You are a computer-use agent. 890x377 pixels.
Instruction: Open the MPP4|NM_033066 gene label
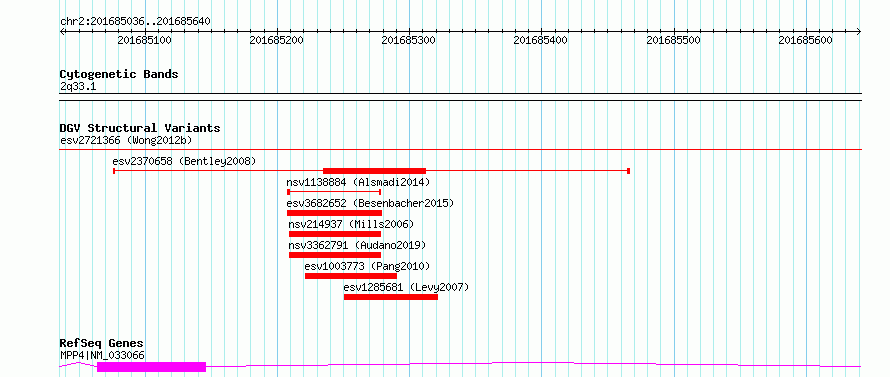pos(102,355)
